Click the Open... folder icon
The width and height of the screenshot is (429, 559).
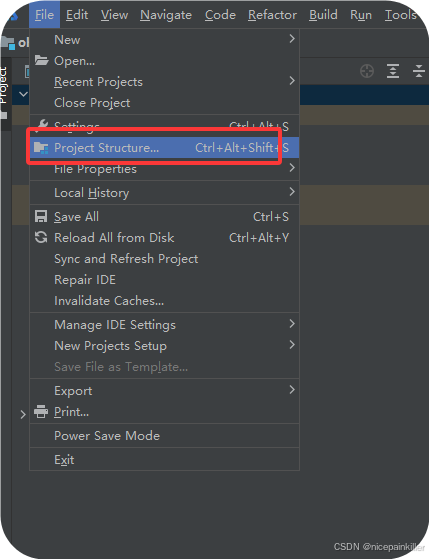41,61
